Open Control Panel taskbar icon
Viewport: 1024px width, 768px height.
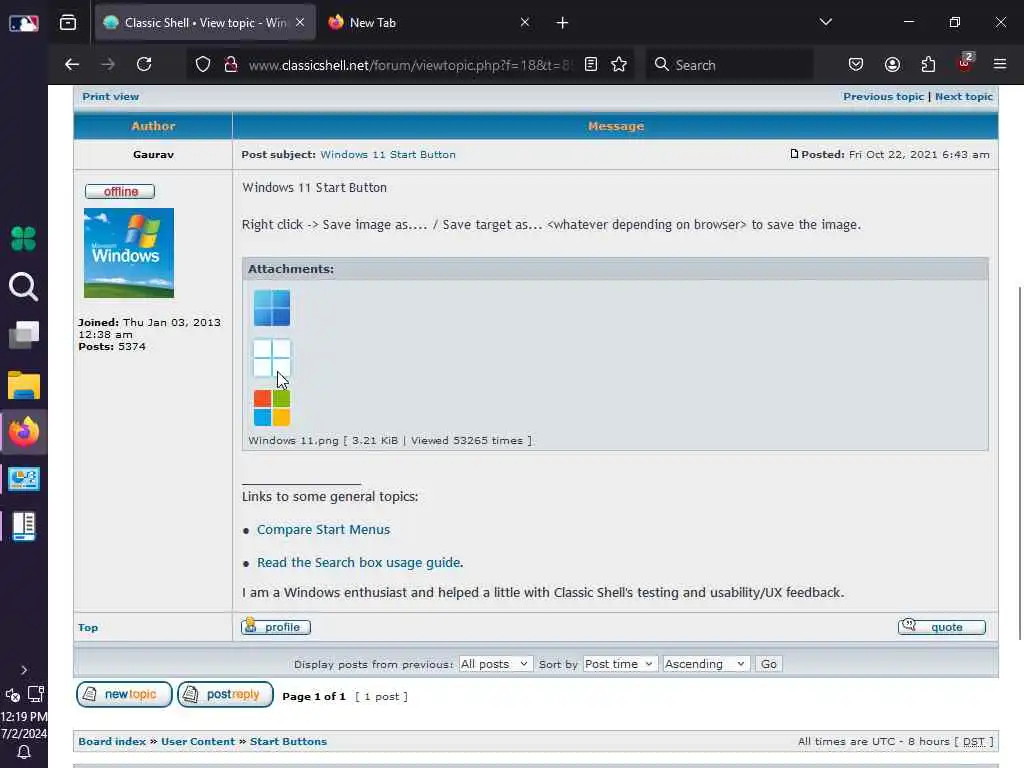[x=24, y=479]
